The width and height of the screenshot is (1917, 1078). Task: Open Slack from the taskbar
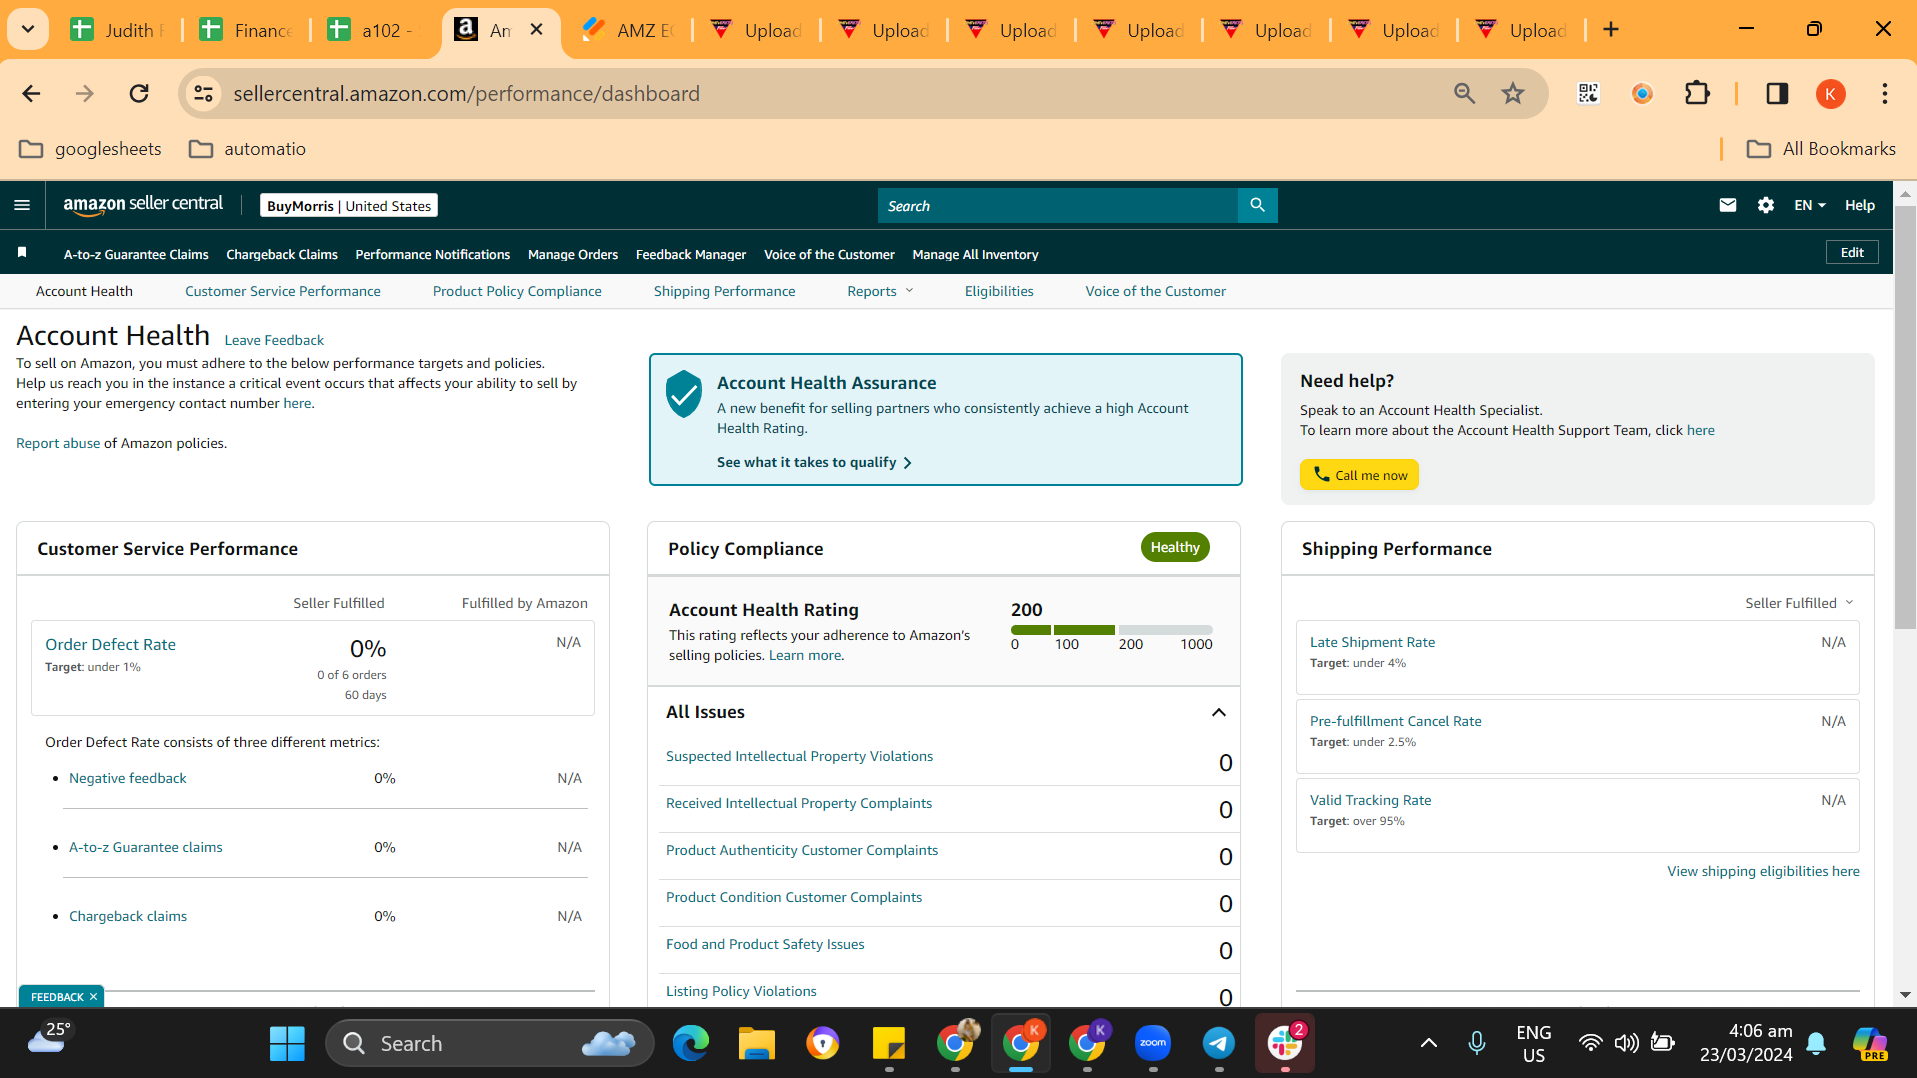click(1285, 1043)
